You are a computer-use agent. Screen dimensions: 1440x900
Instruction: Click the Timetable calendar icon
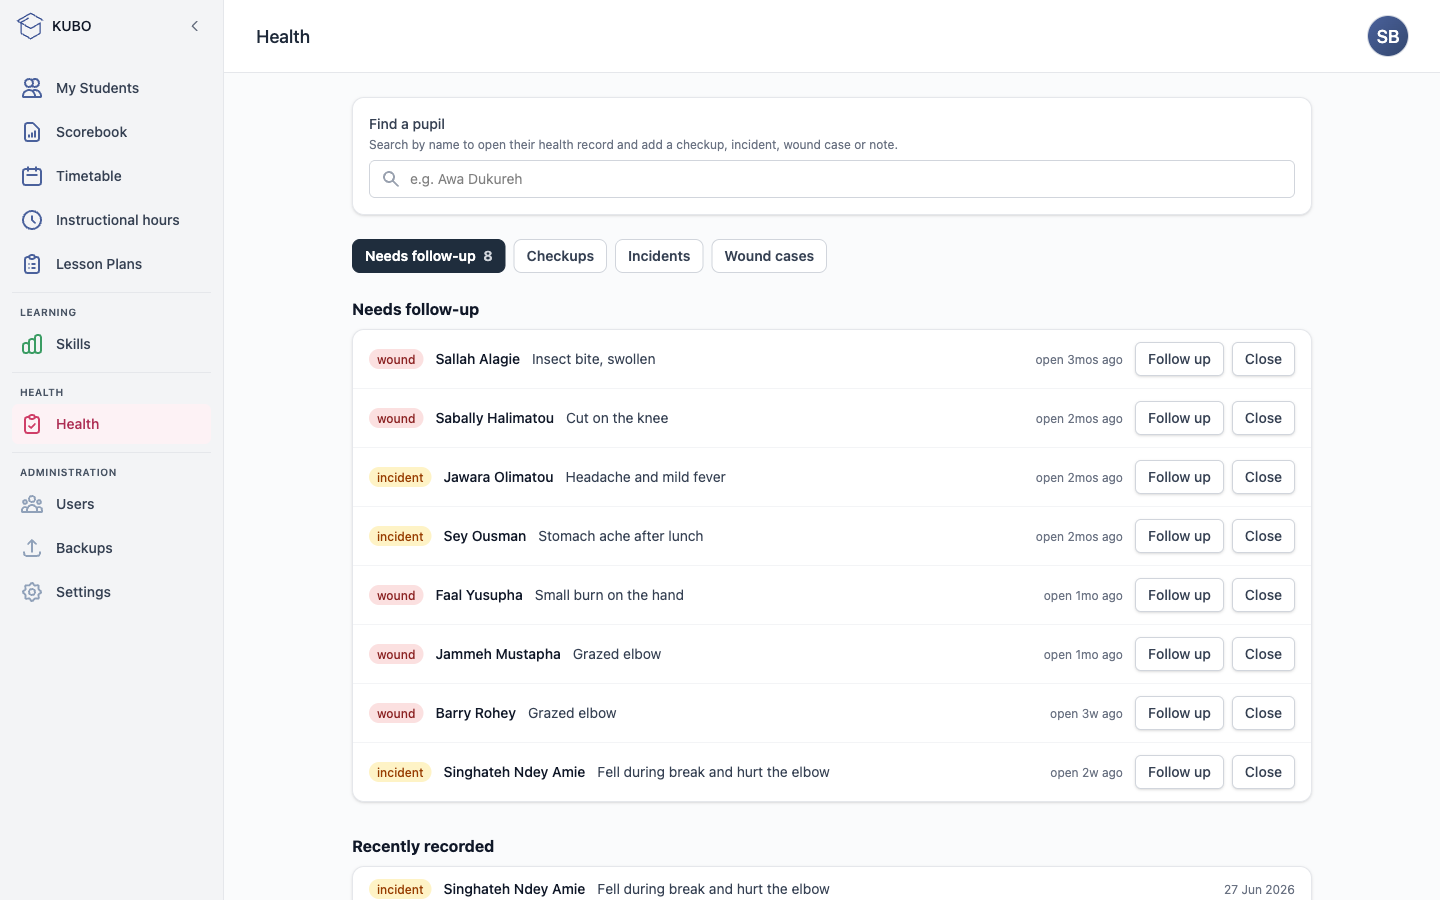point(32,176)
